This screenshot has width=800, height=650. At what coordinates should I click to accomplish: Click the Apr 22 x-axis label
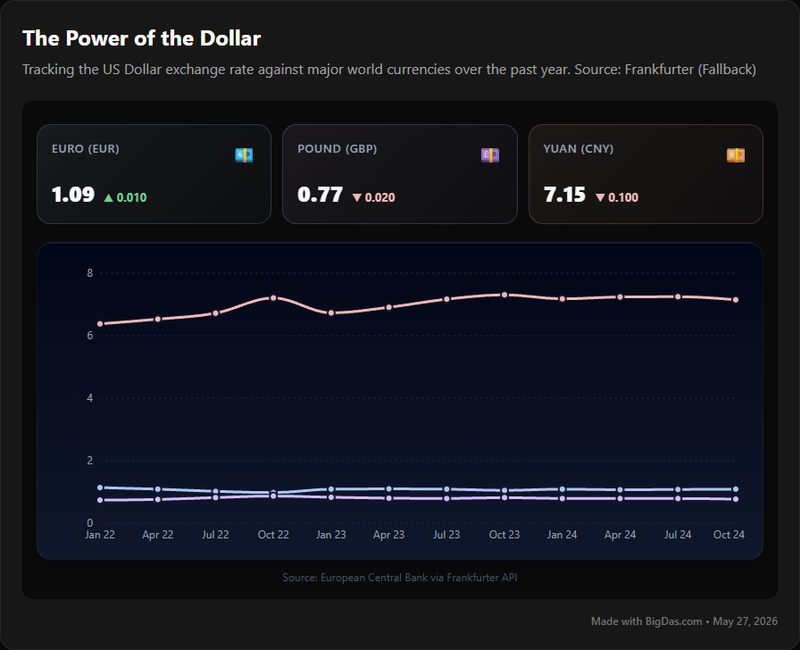(158, 535)
